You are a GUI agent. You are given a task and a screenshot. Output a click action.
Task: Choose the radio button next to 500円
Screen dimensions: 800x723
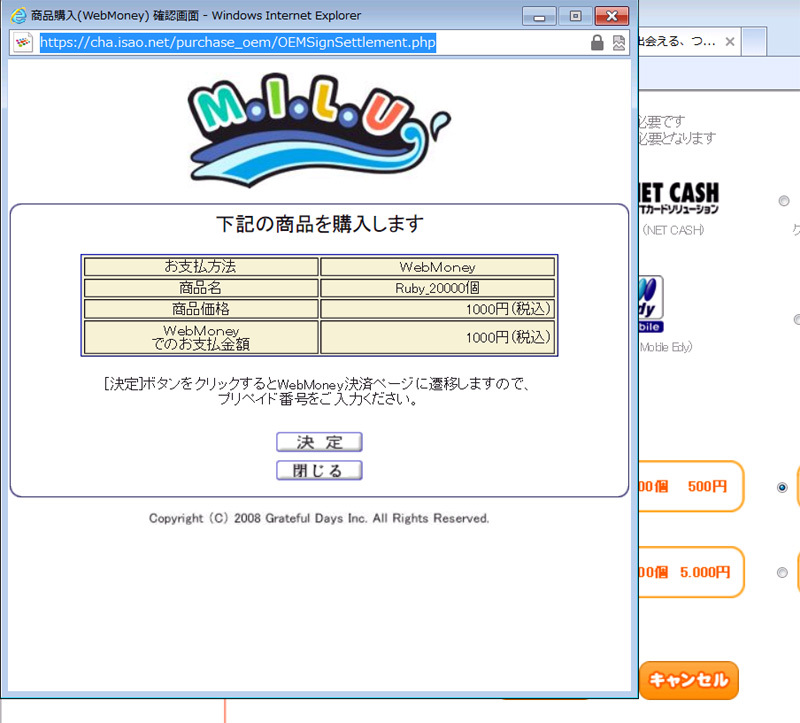pos(782,487)
